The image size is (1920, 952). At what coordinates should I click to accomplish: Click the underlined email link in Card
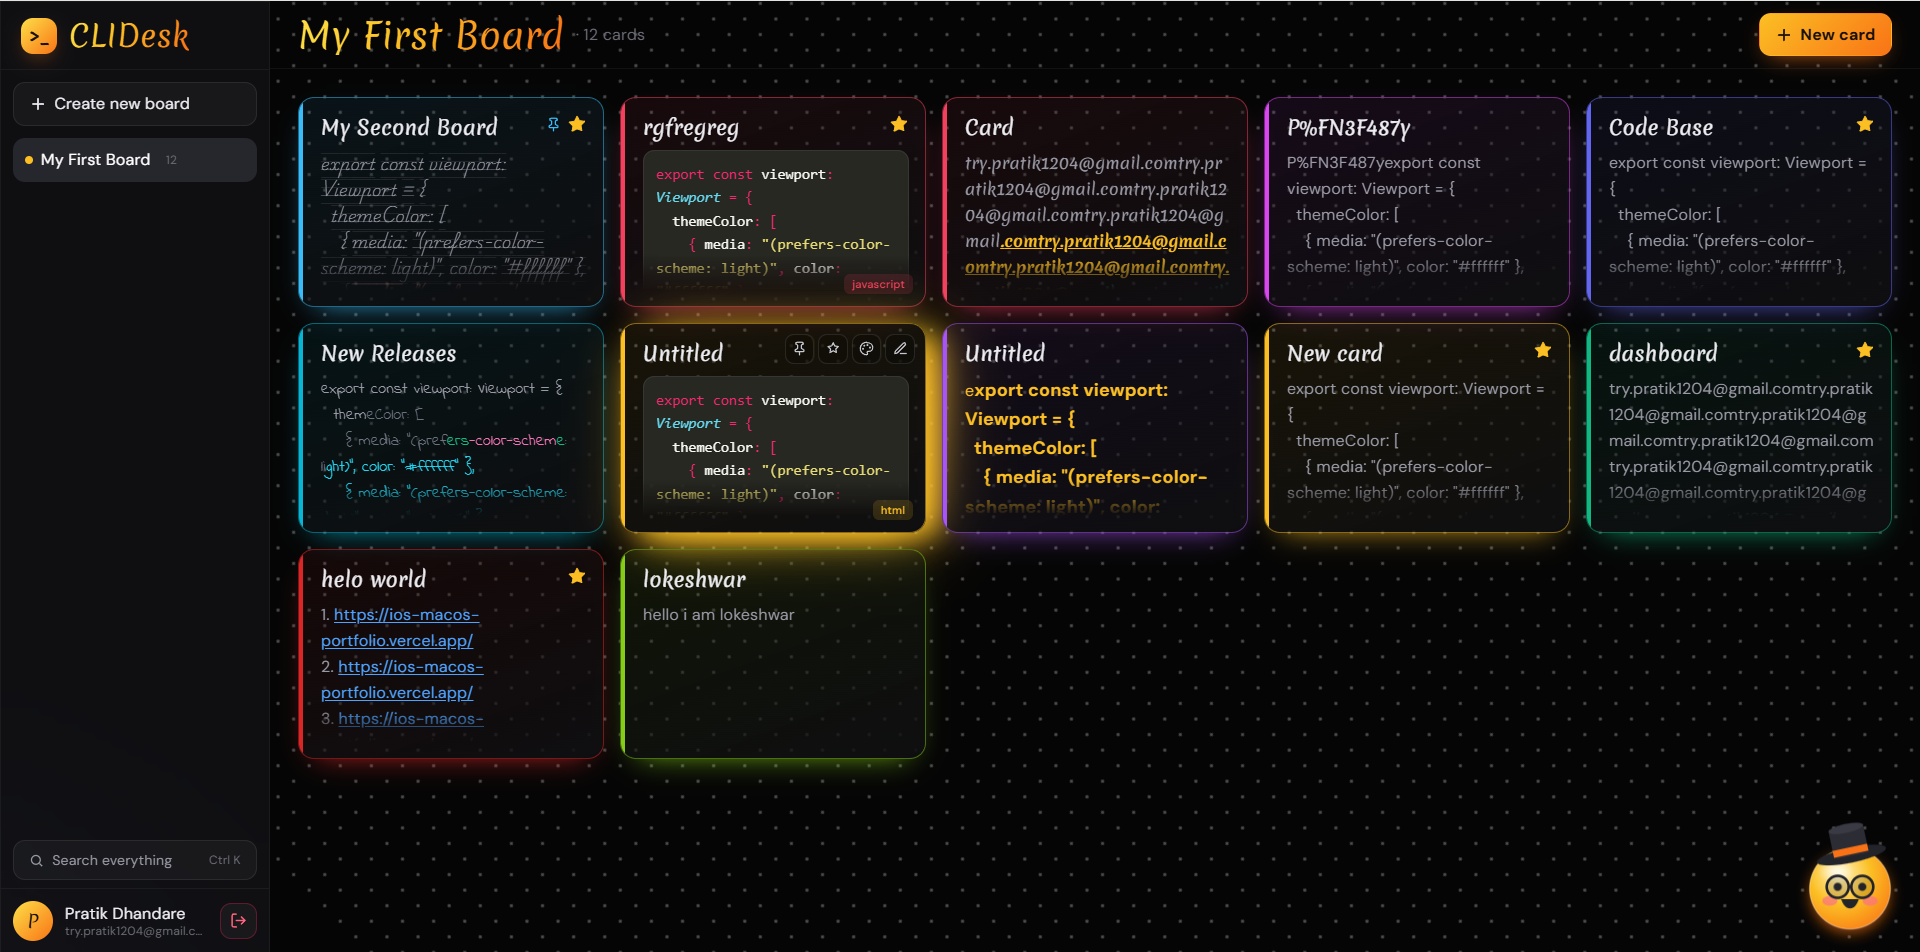click(1097, 254)
